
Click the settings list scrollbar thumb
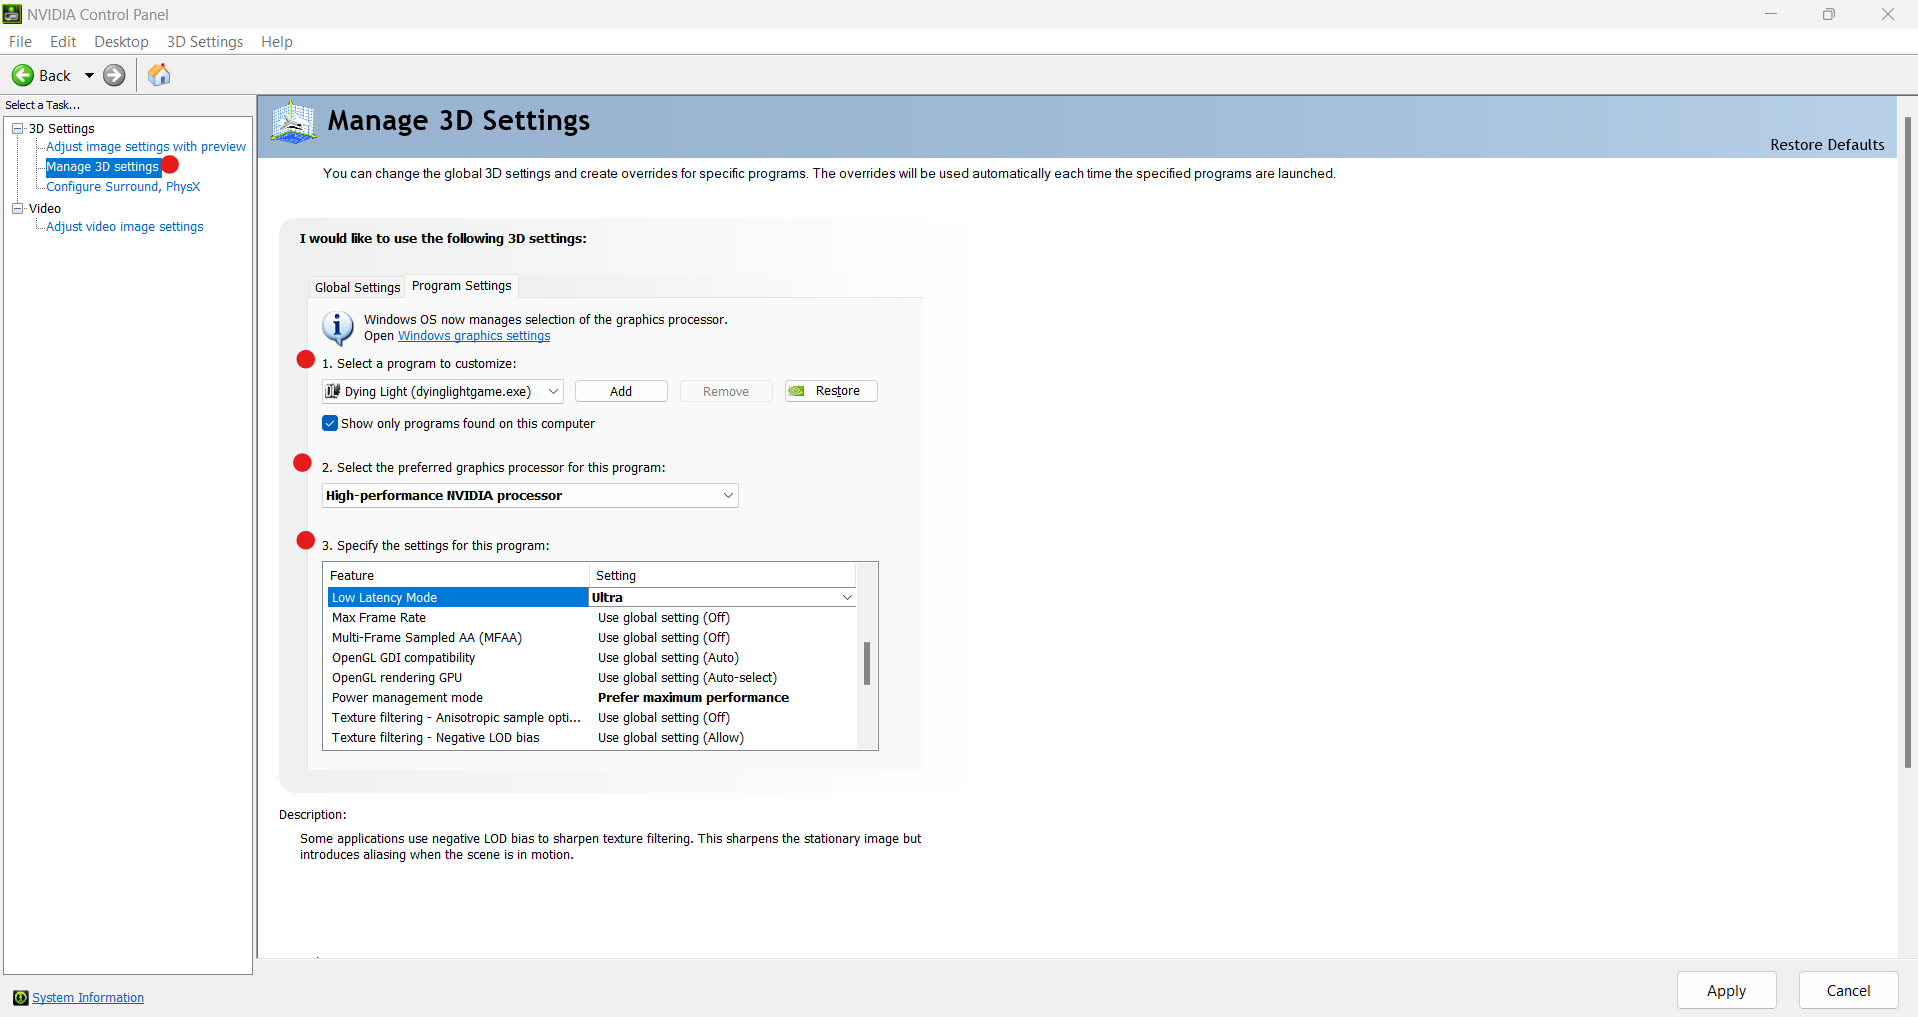[867, 663]
